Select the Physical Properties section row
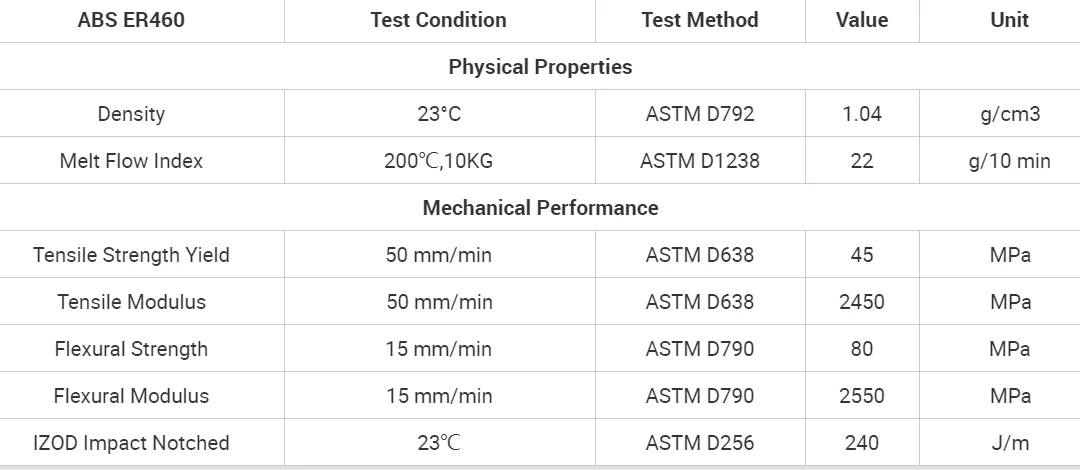This screenshot has width=1080, height=470. [540, 67]
